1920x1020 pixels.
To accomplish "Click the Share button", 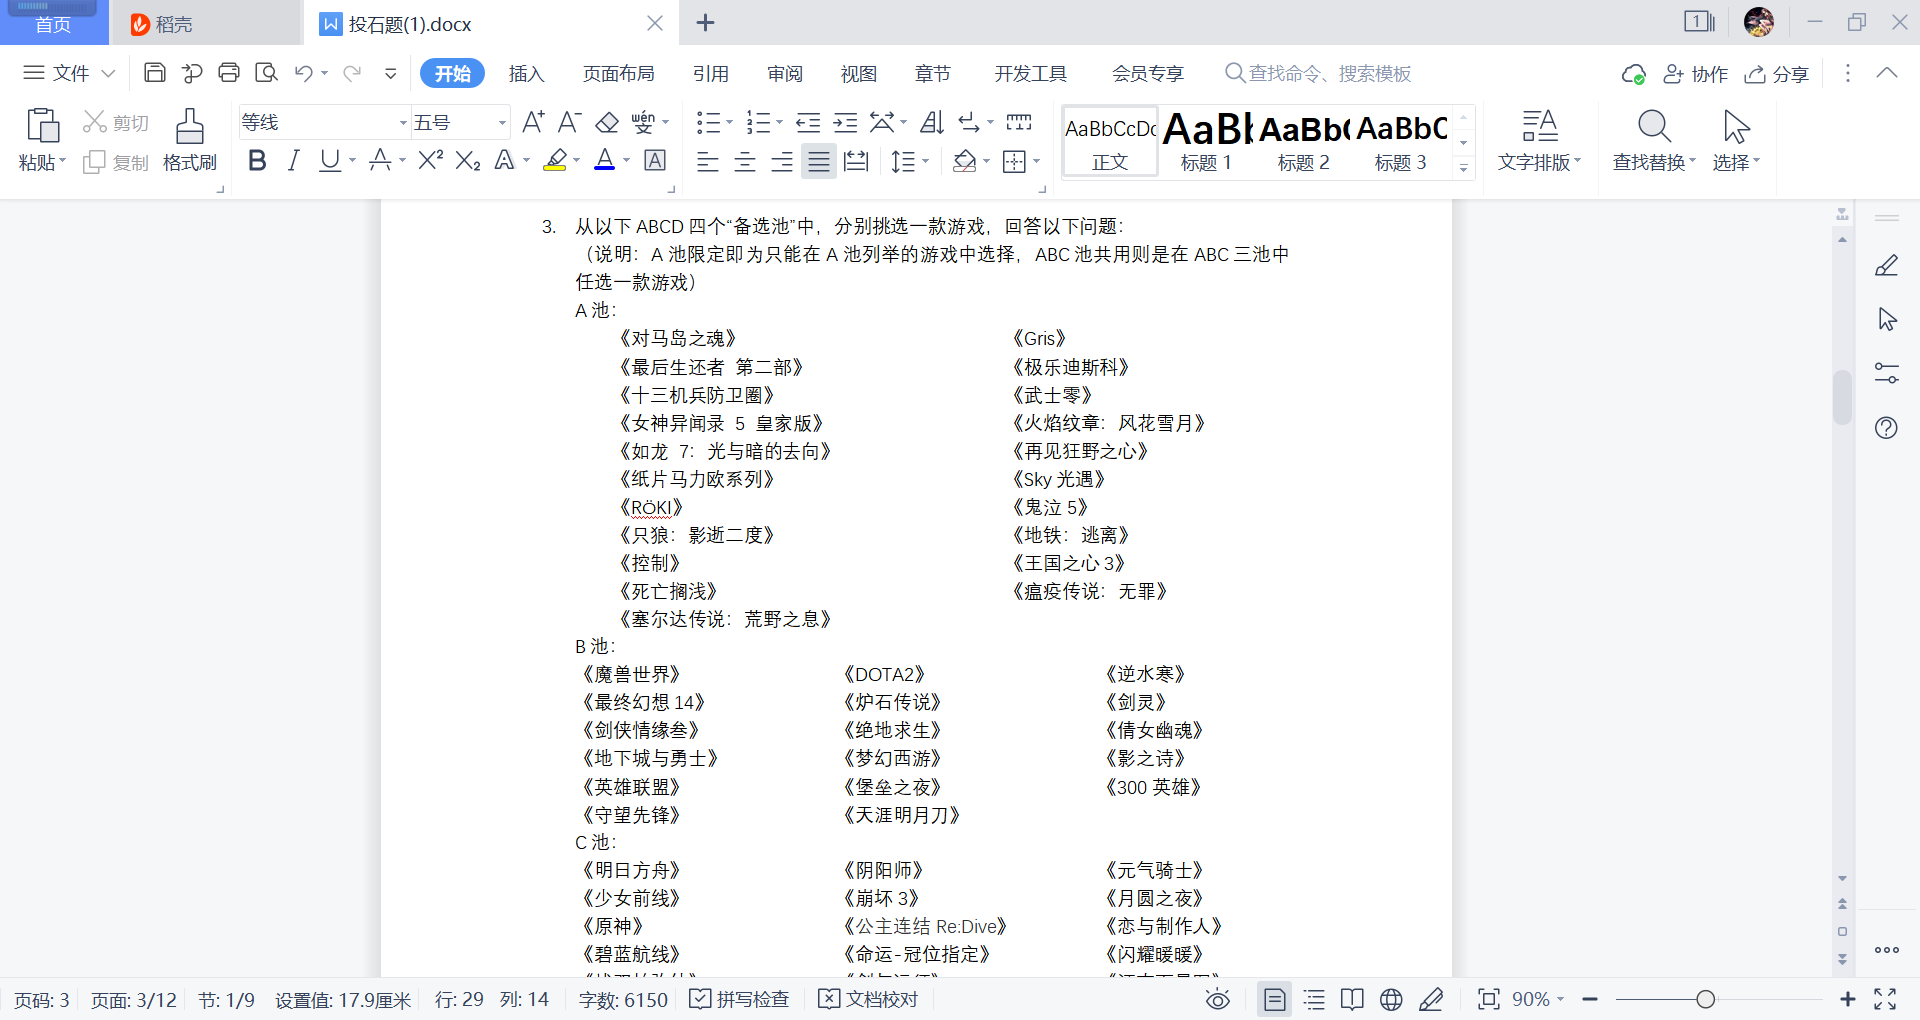I will [x=1777, y=74].
